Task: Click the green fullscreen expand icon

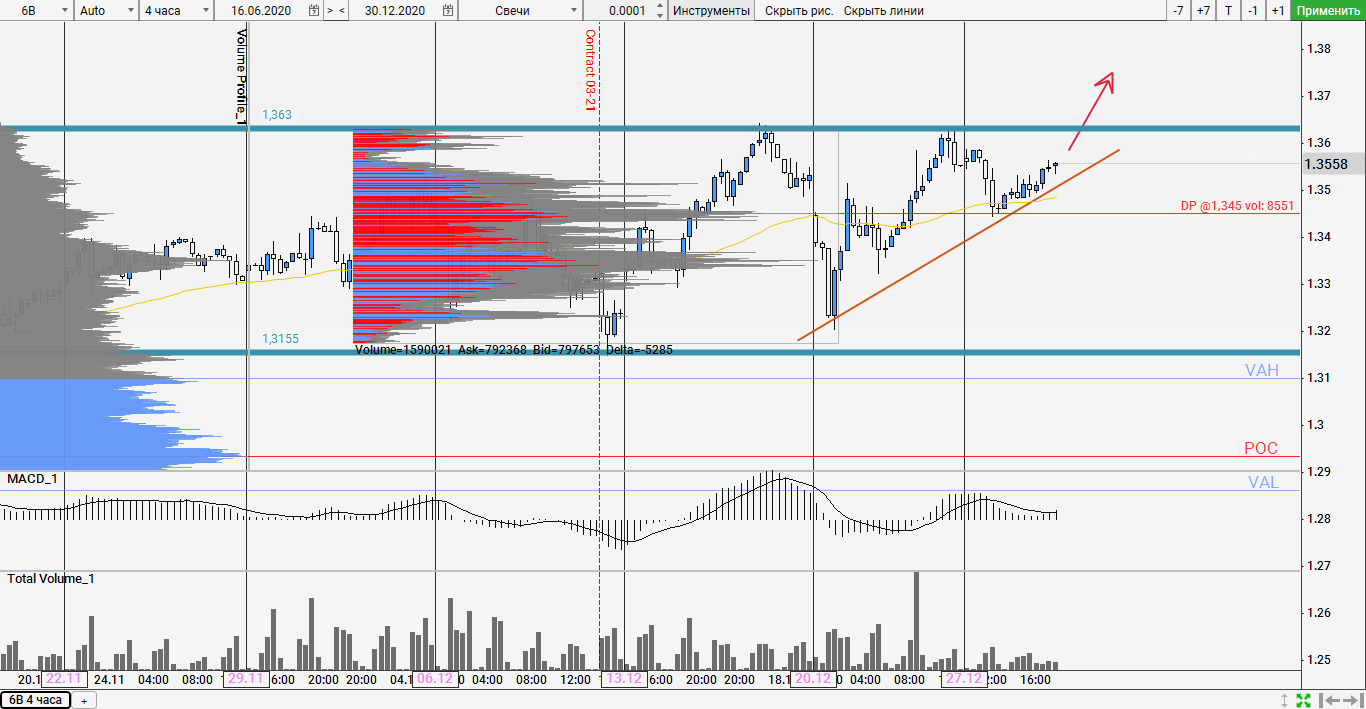Action: pyautogui.click(x=1303, y=700)
